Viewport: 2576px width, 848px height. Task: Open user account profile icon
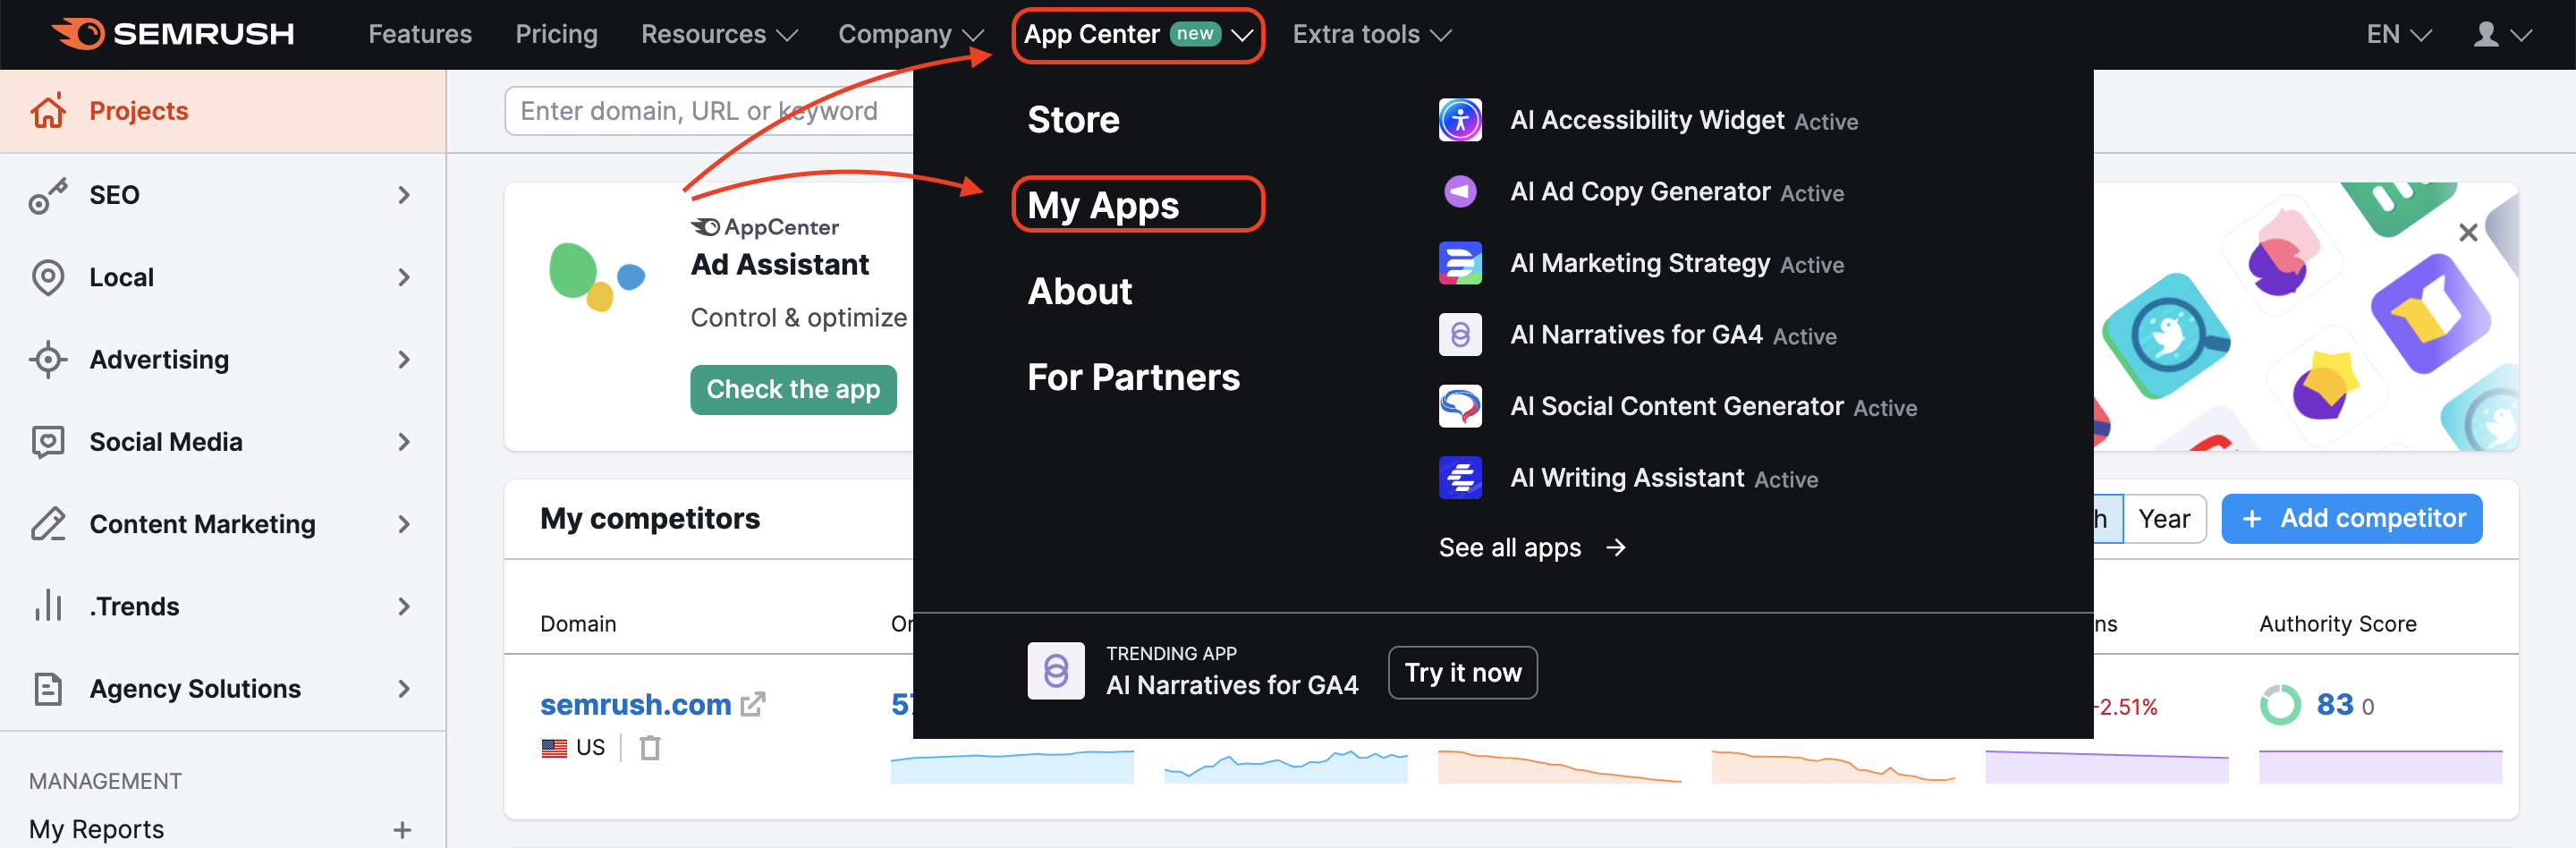click(x=2487, y=34)
